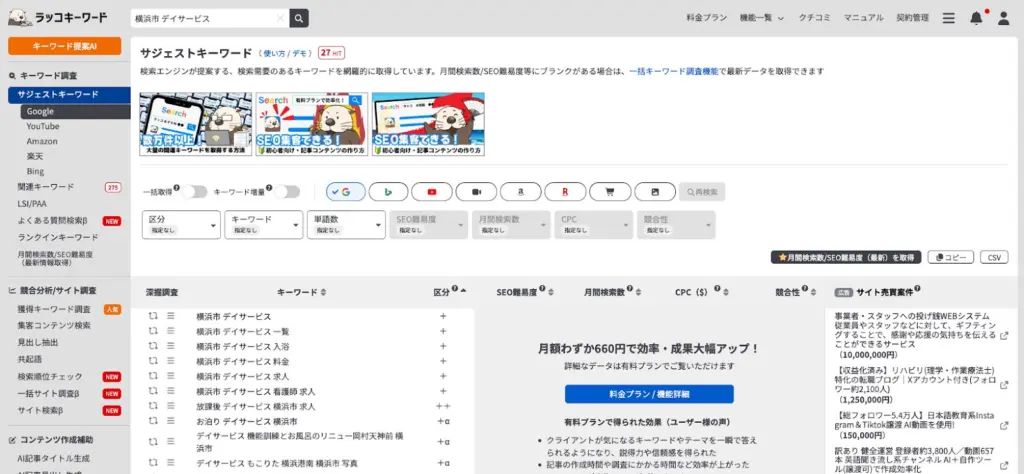This screenshot has width=1024, height=474.
Task: Open the 月間検索数 filter dropdown
Action: tap(511, 225)
